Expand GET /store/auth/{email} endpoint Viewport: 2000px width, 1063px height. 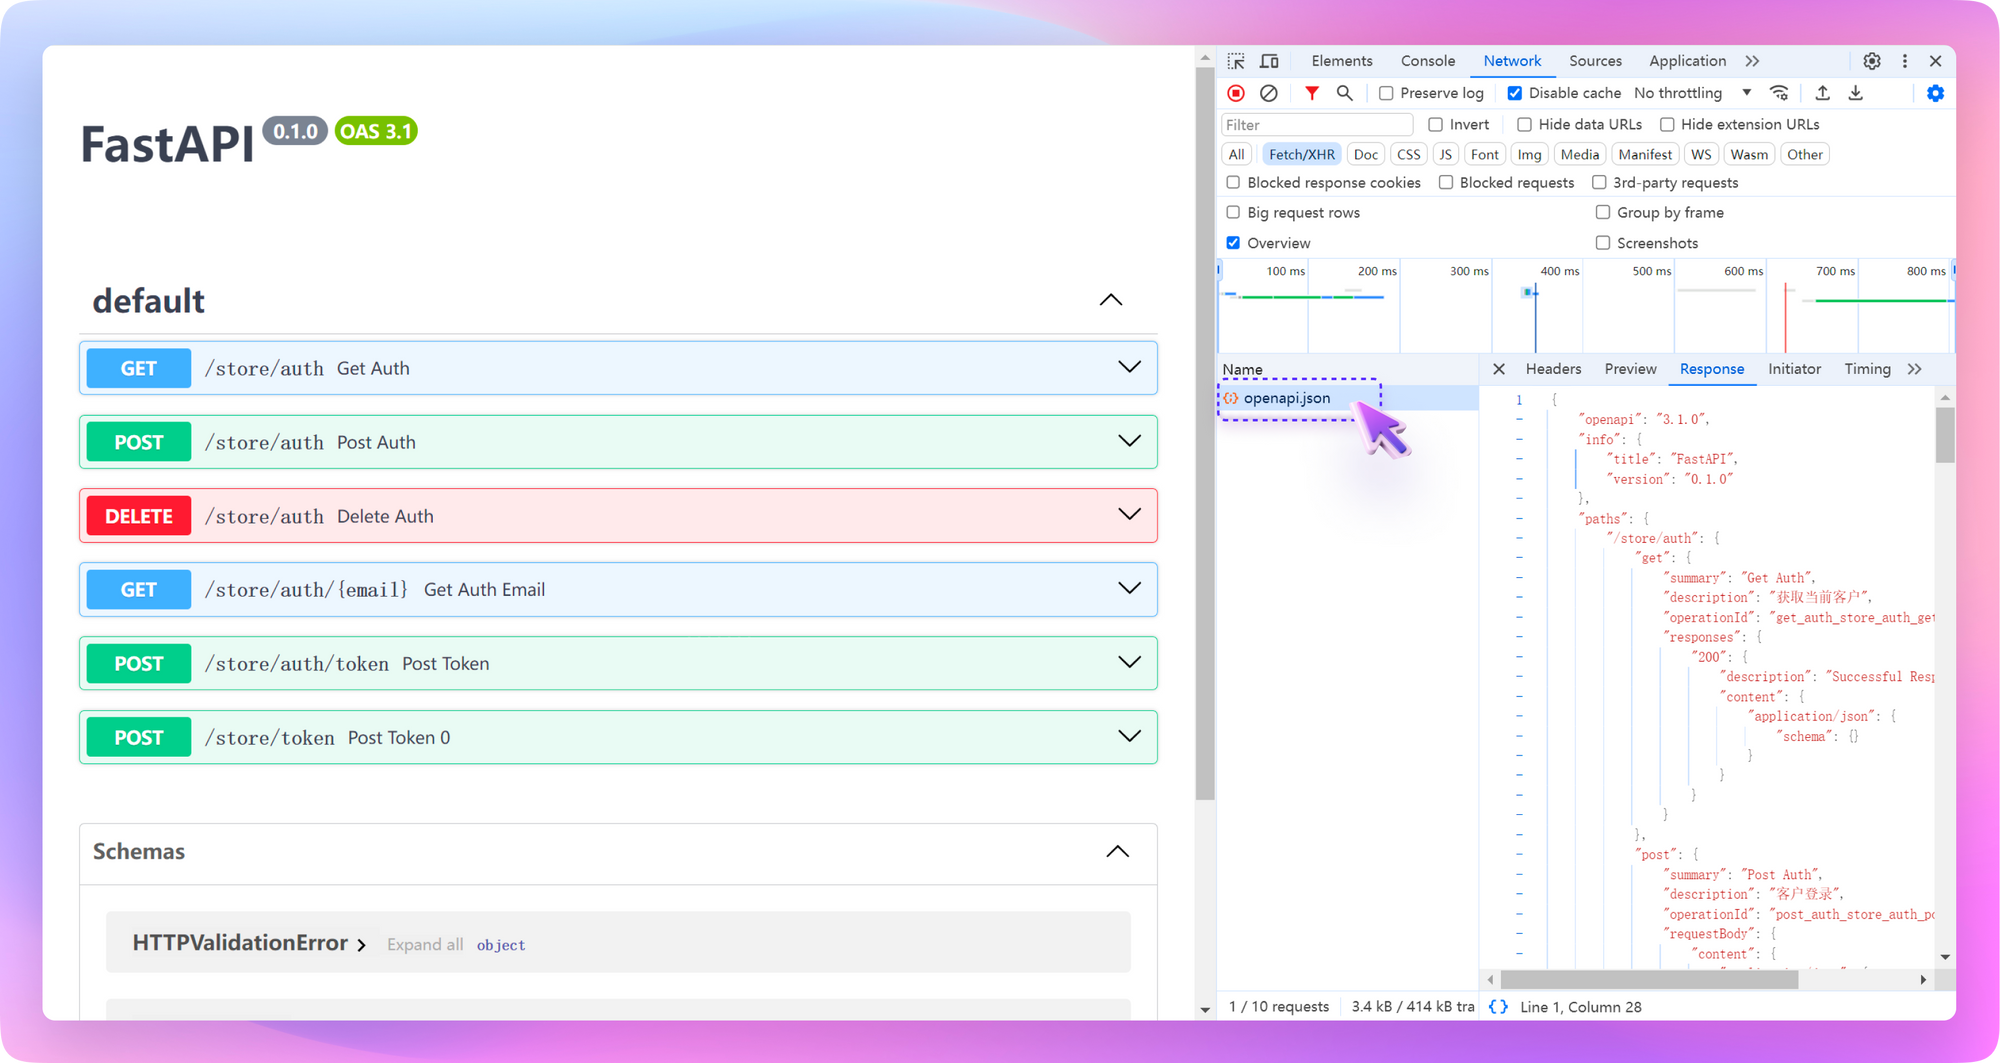click(618, 590)
